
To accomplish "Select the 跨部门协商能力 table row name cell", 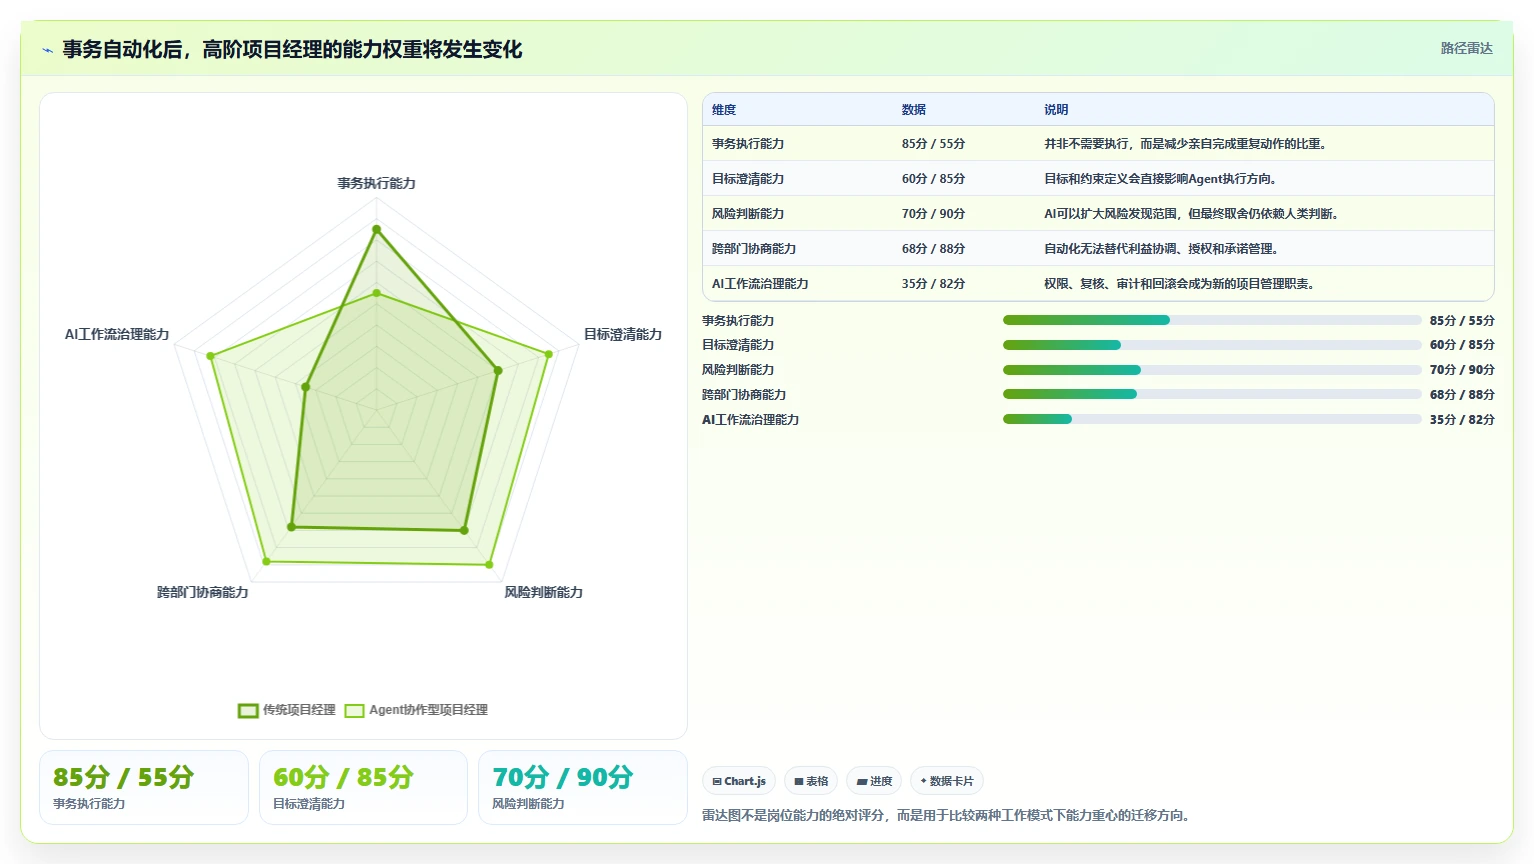I will point(754,249).
